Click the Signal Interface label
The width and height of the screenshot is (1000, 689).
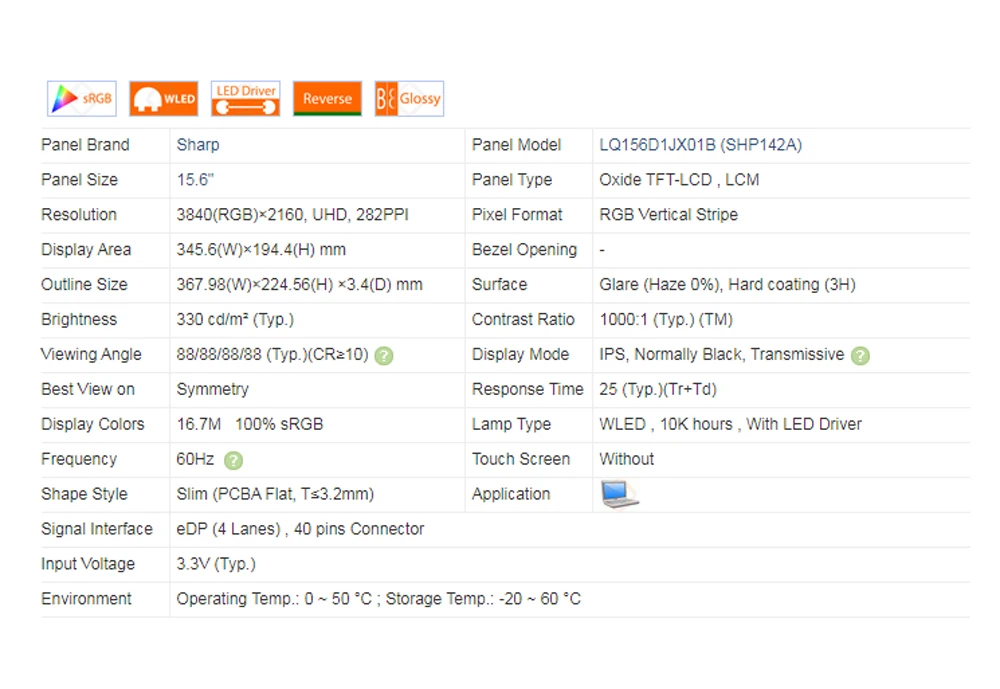point(97,530)
